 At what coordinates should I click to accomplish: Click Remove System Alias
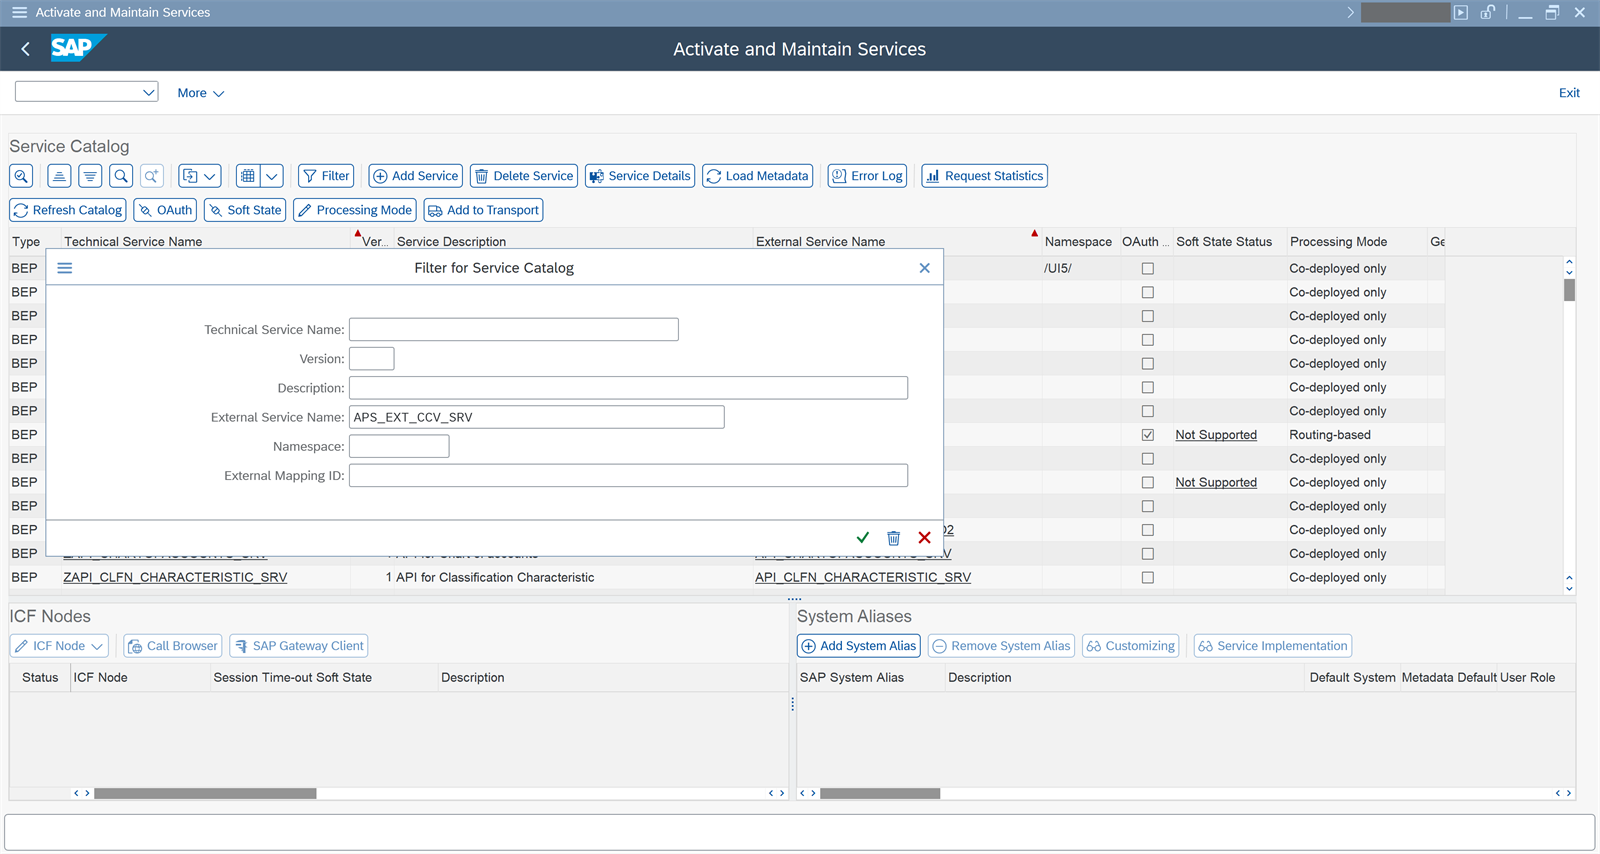[1001, 646]
